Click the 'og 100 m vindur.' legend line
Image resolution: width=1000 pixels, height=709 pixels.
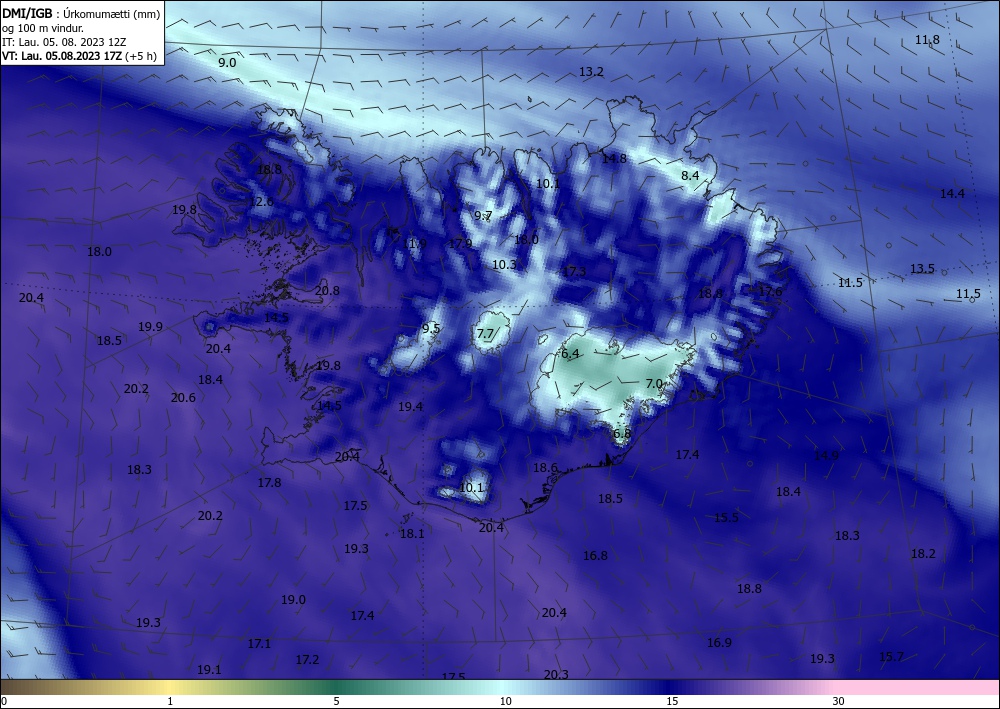[43, 28]
